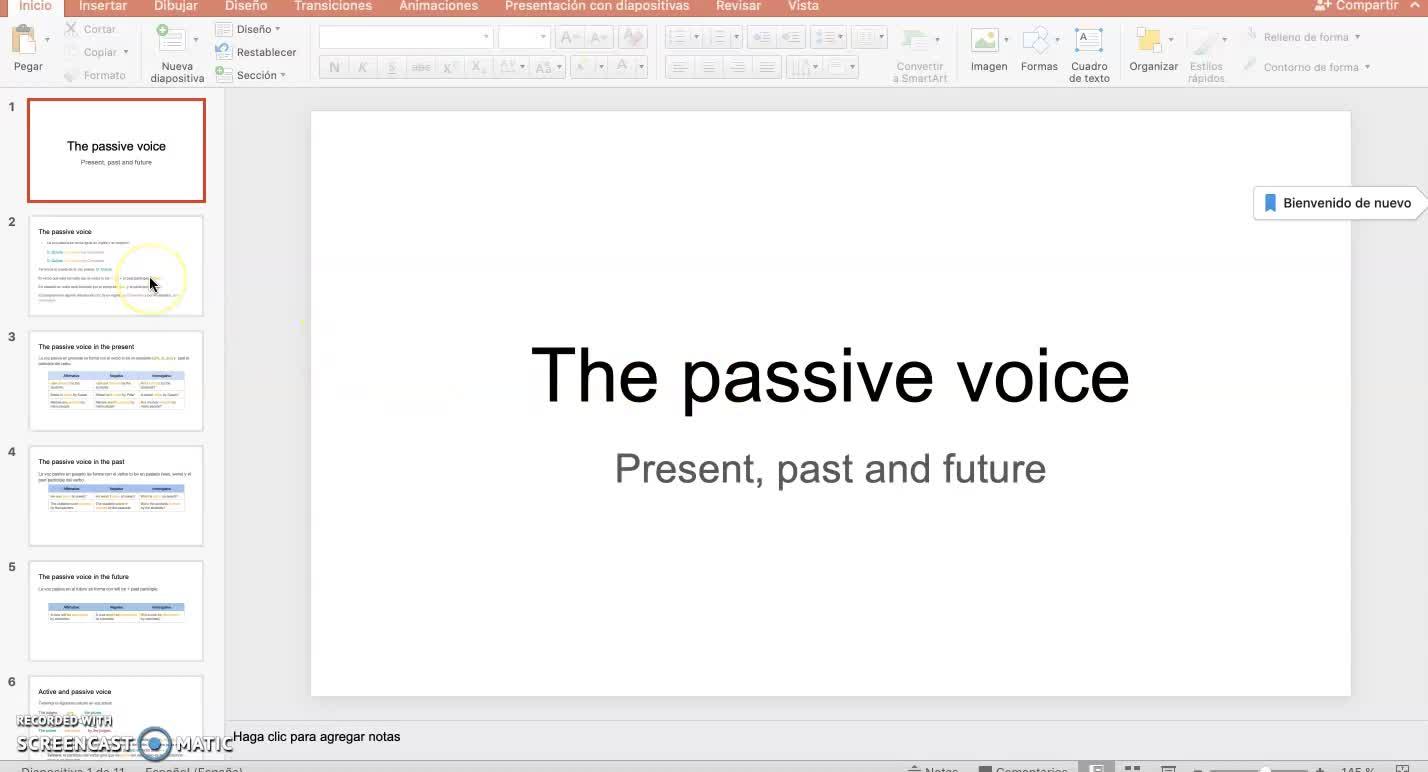Click the Compartir share button
The image size is (1428, 772).
[1355, 6]
